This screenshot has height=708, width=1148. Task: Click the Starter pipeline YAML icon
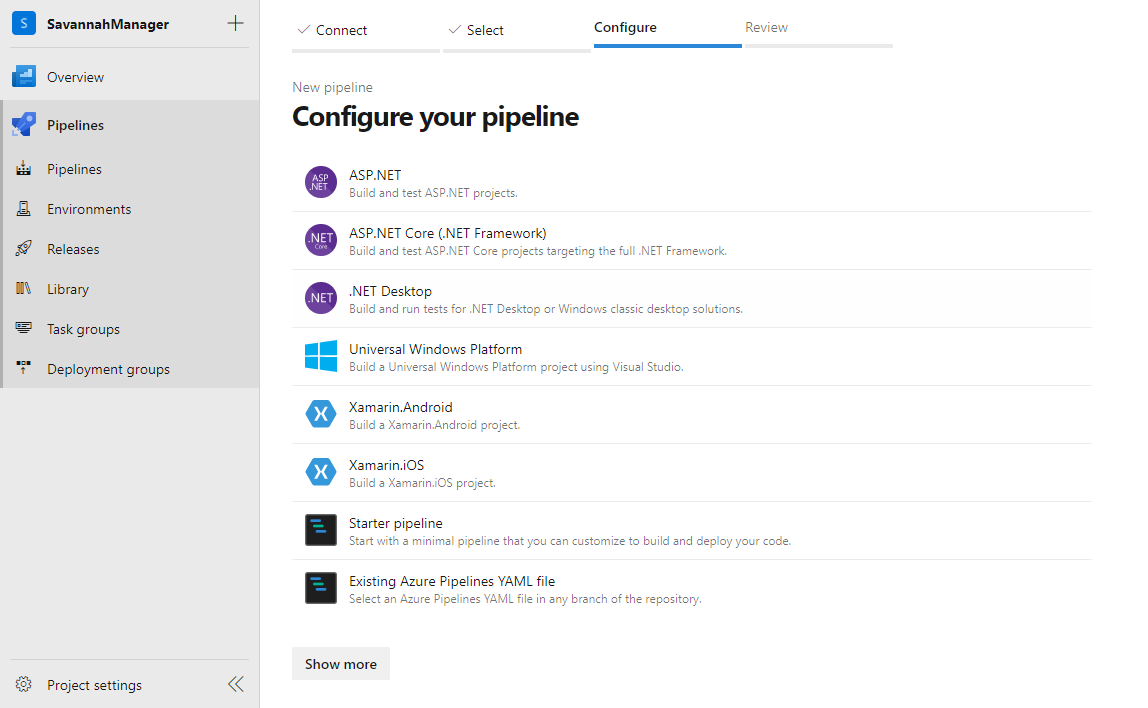tap(321, 530)
